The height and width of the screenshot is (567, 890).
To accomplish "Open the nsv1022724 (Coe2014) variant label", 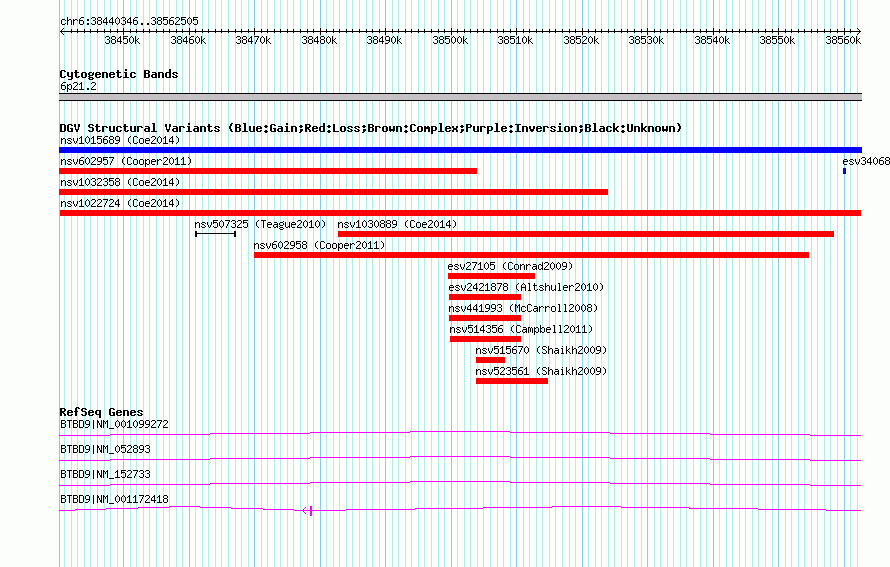I will pyautogui.click(x=120, y=203).
